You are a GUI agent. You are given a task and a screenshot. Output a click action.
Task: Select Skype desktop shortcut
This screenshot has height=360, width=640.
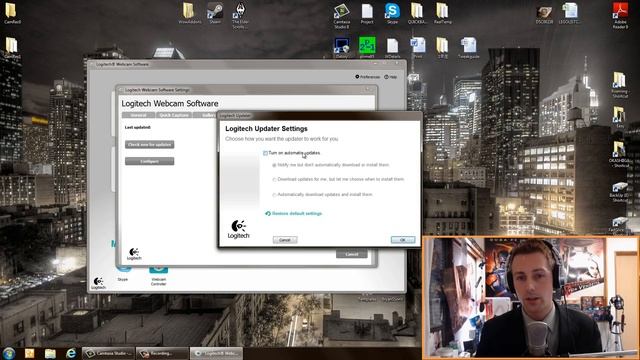tap(392, 13)
